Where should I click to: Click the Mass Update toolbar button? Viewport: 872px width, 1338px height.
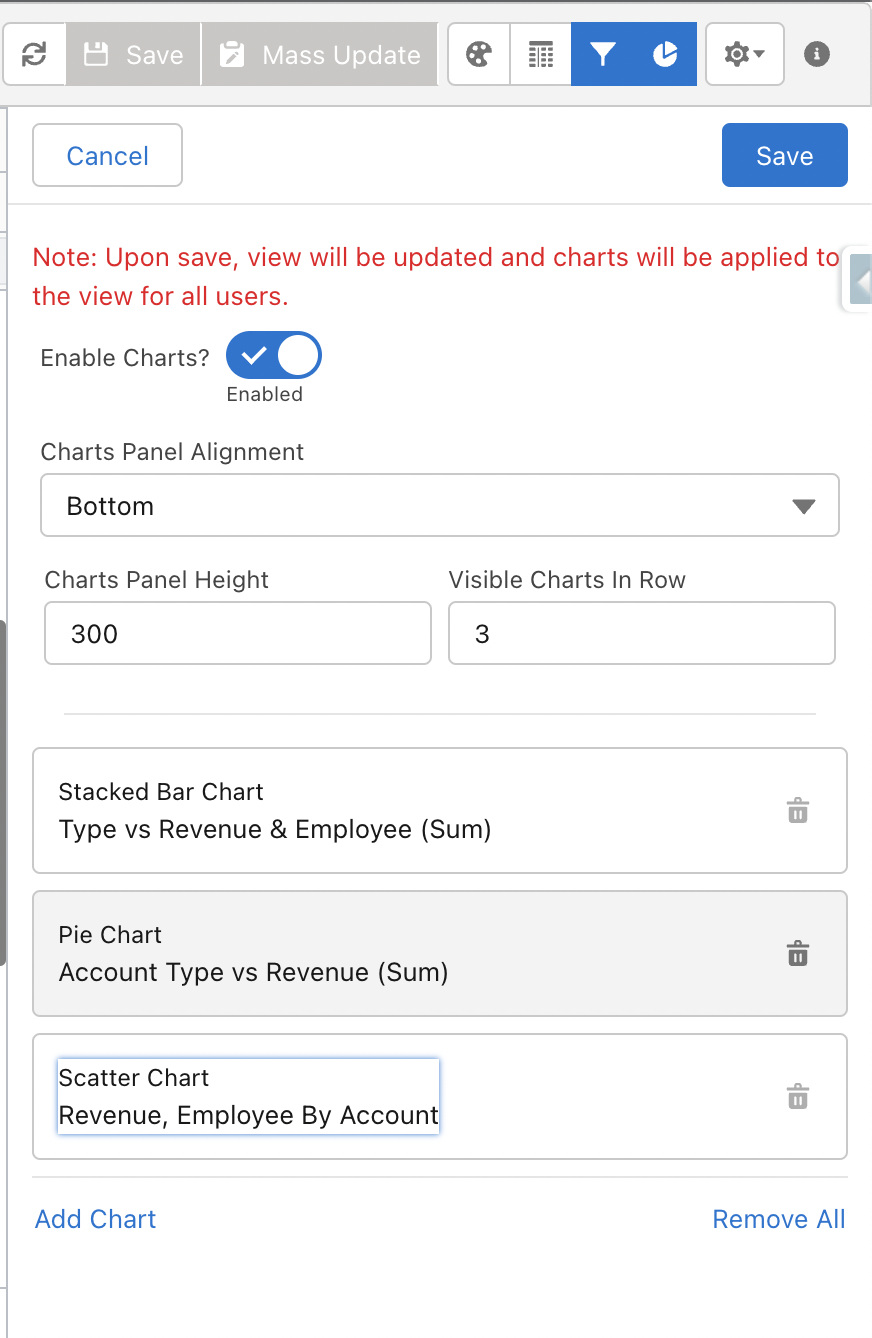[x=320, y=54]
